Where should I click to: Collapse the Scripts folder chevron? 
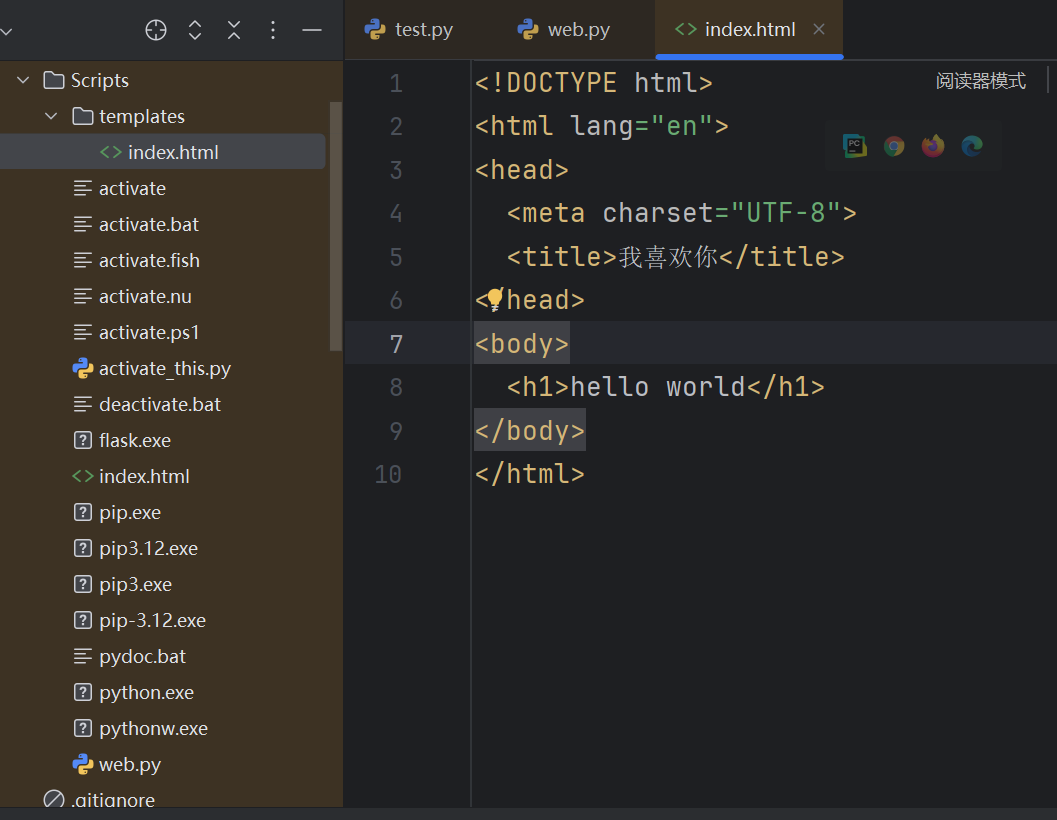coord(23,80)
